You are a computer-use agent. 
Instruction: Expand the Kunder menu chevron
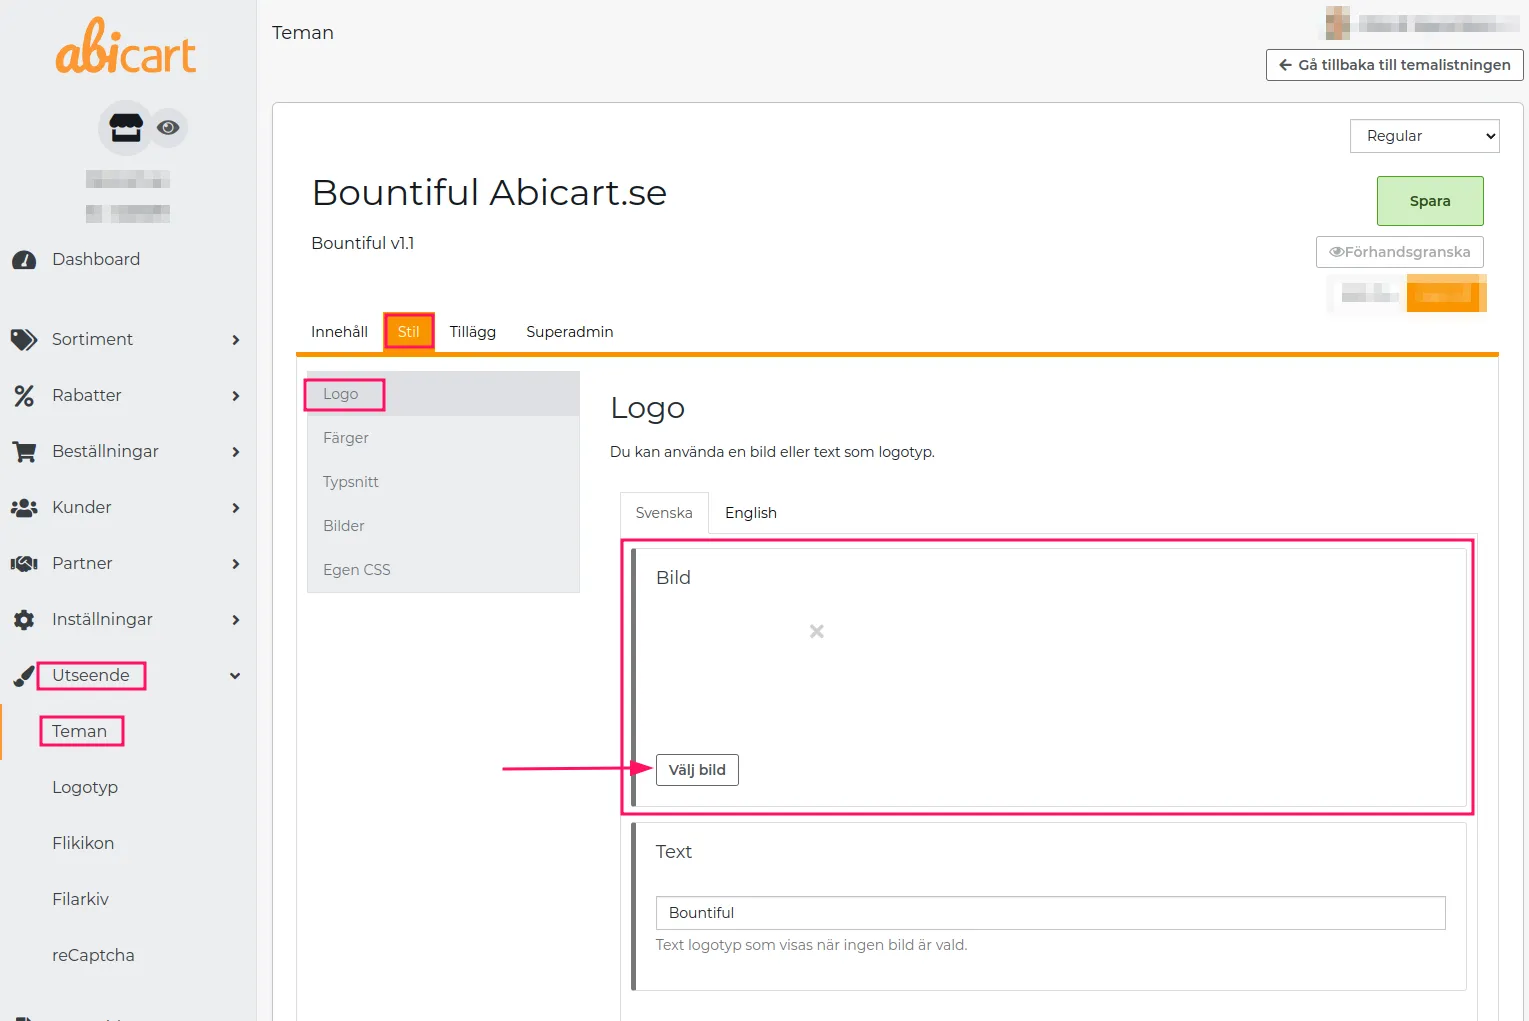[236, 508]
